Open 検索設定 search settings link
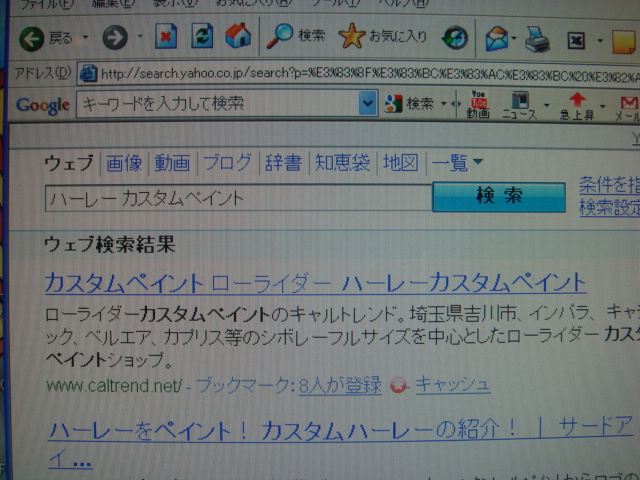This screenshot has height=480, width=640. tap(609, 207)
